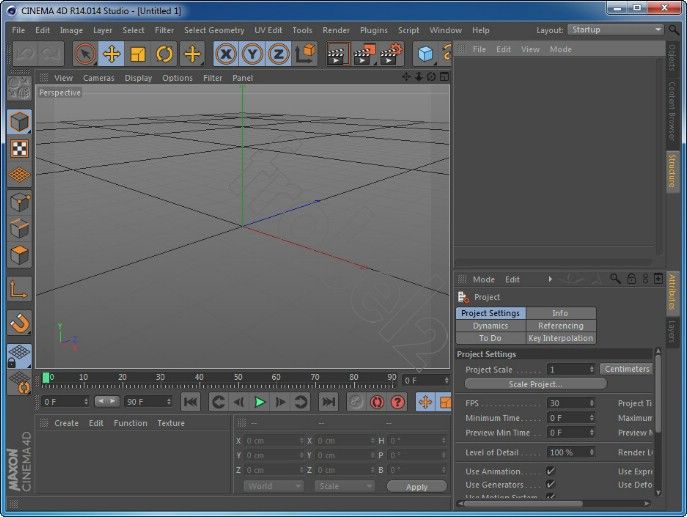
Task: Open the World coordinate system dropdown
Action: [x=273, y=486]
